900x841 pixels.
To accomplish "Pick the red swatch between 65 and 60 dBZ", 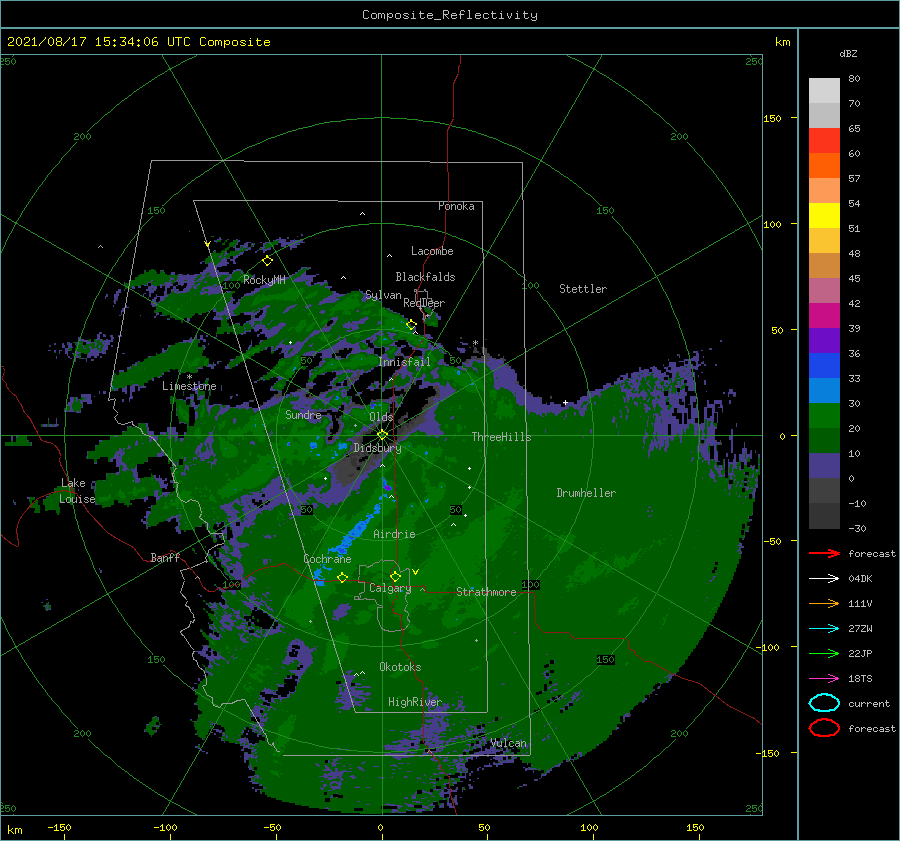I will [824, 141].
